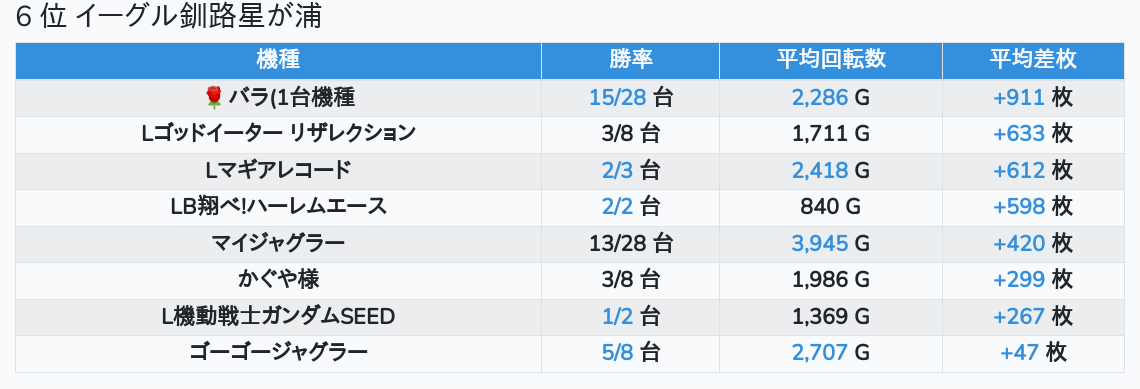Sort by 平均回転数 column header
Viewport: 1140px width, 389px height.
point(831,60)
